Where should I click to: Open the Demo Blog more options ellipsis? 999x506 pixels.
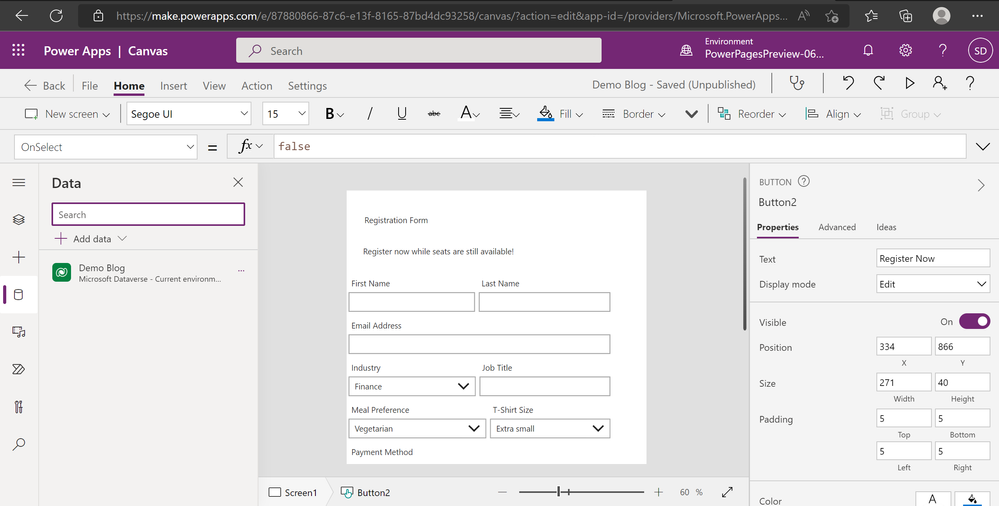241,271
